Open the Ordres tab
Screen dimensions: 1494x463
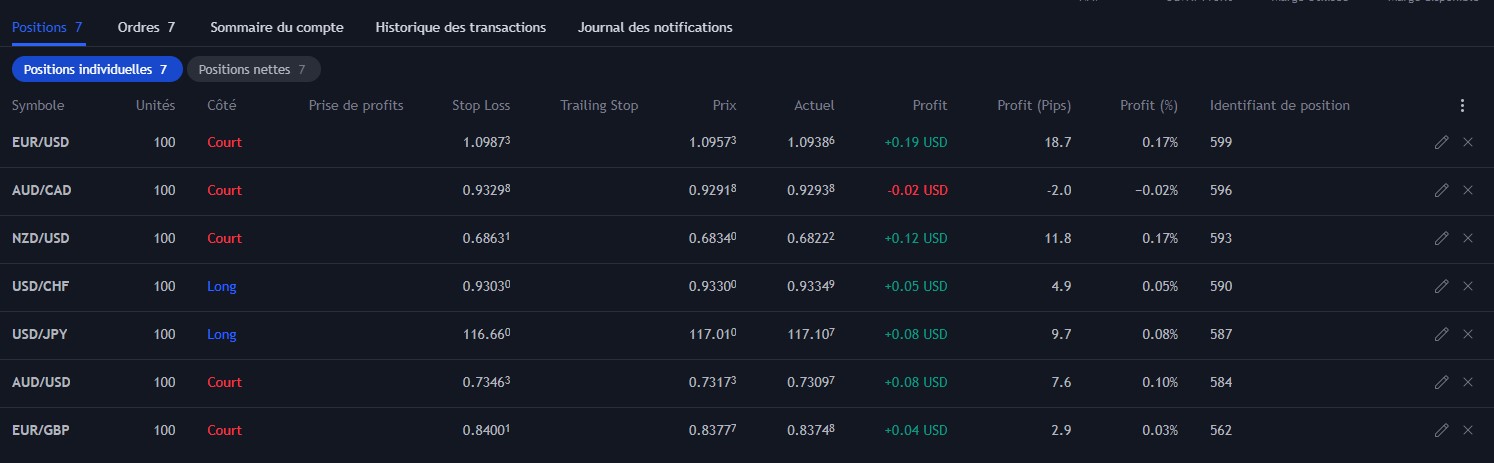coord(146,27)
